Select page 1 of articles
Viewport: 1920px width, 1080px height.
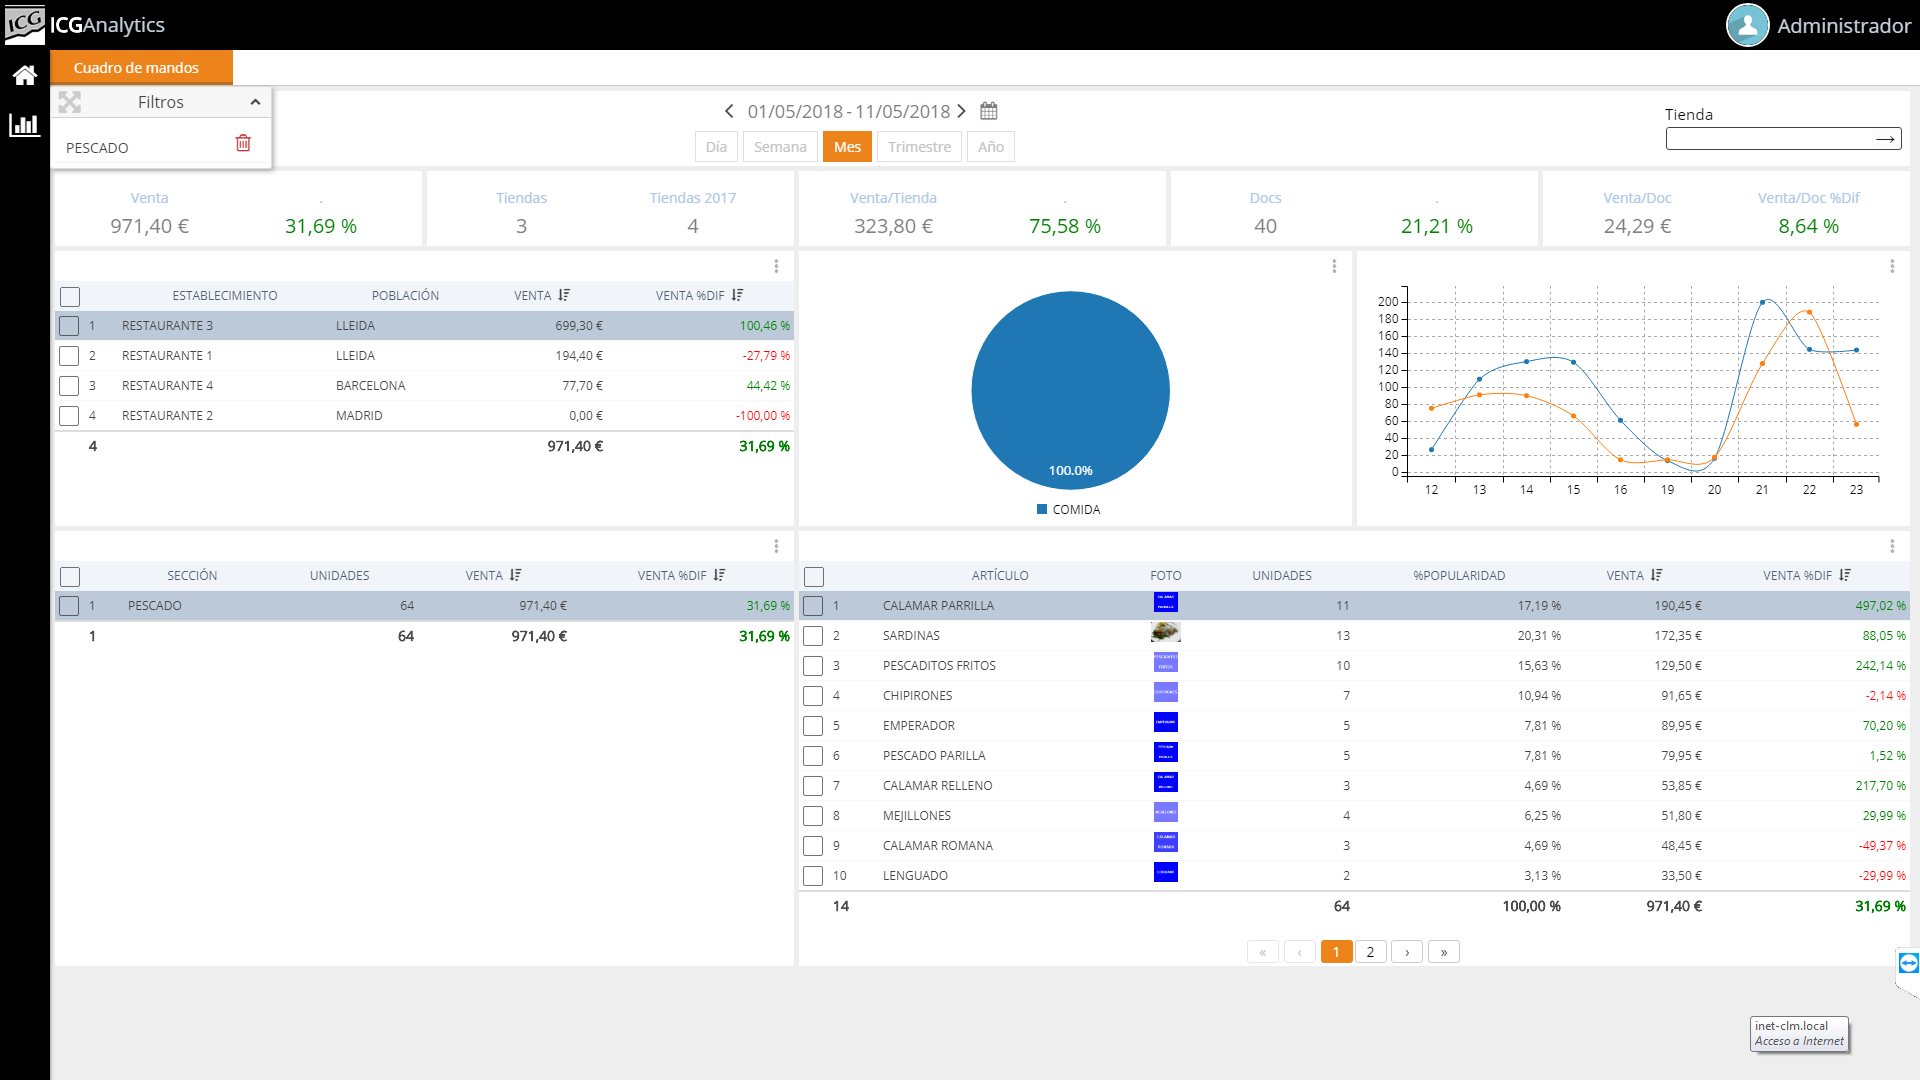tap(1336, 952)
